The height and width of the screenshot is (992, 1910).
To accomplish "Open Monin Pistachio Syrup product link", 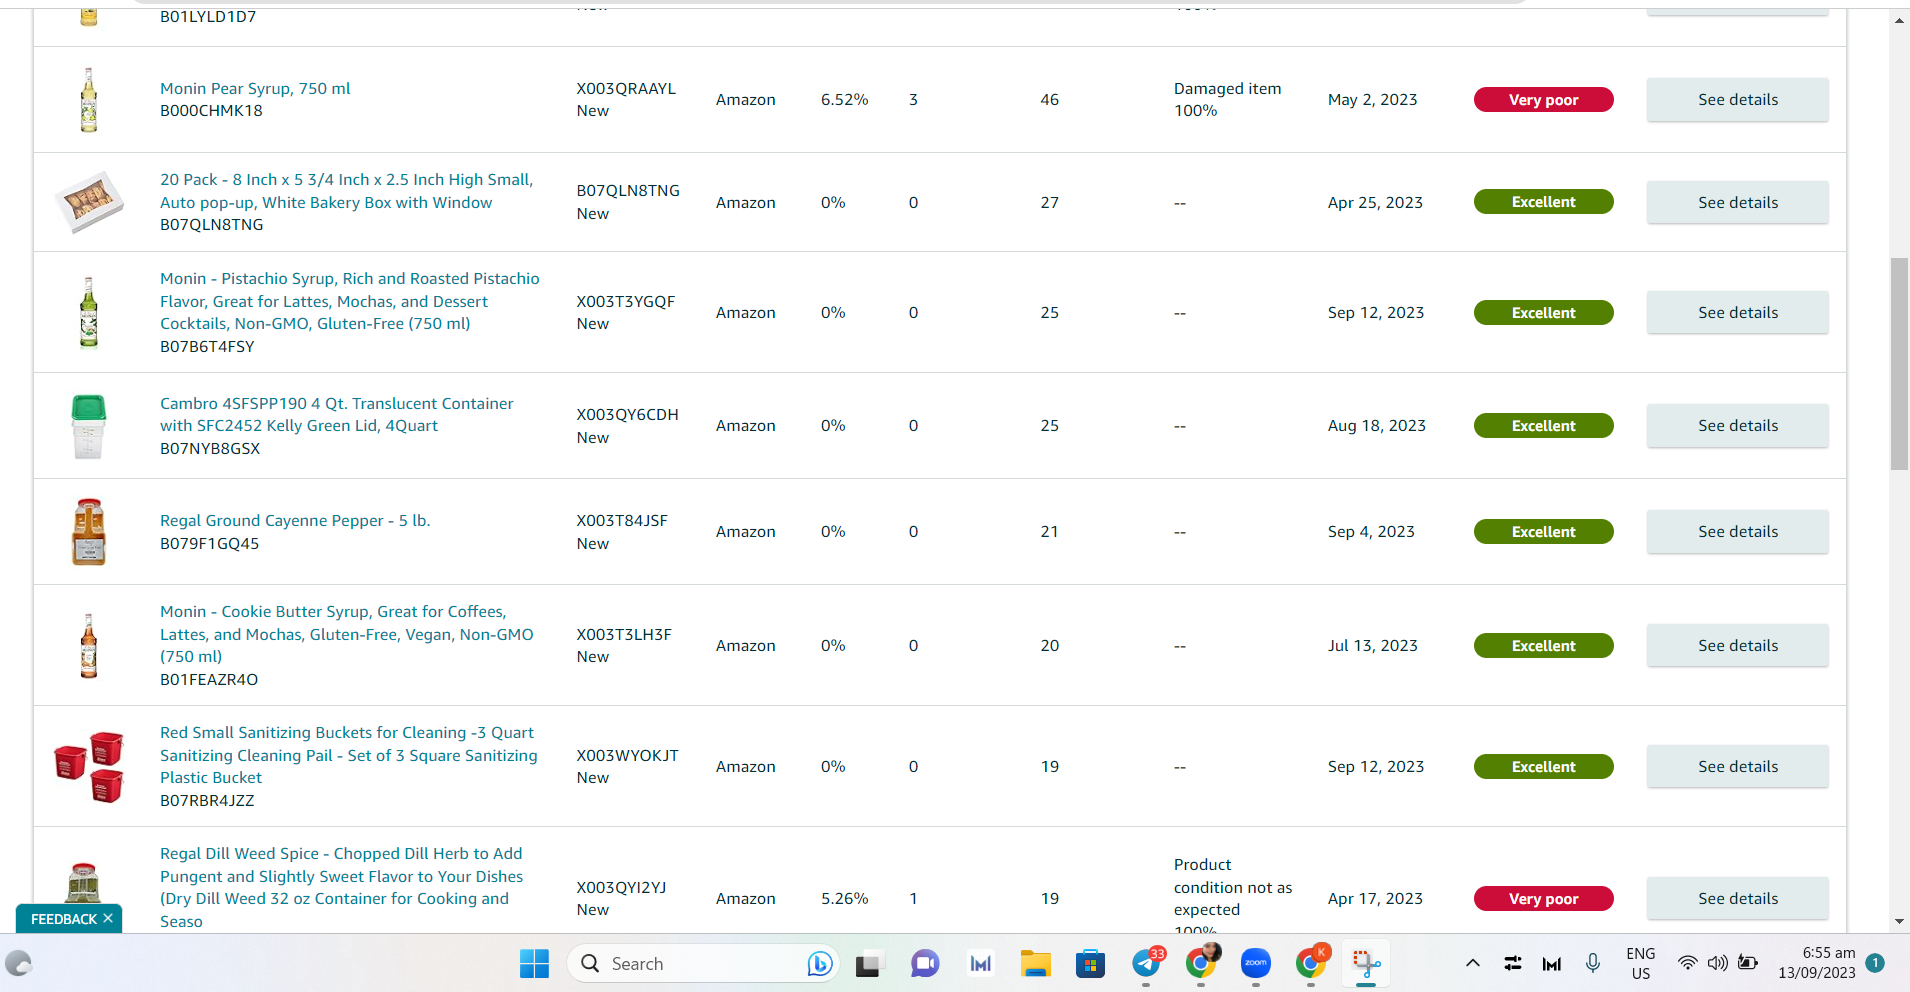I will tap(350, 301).
